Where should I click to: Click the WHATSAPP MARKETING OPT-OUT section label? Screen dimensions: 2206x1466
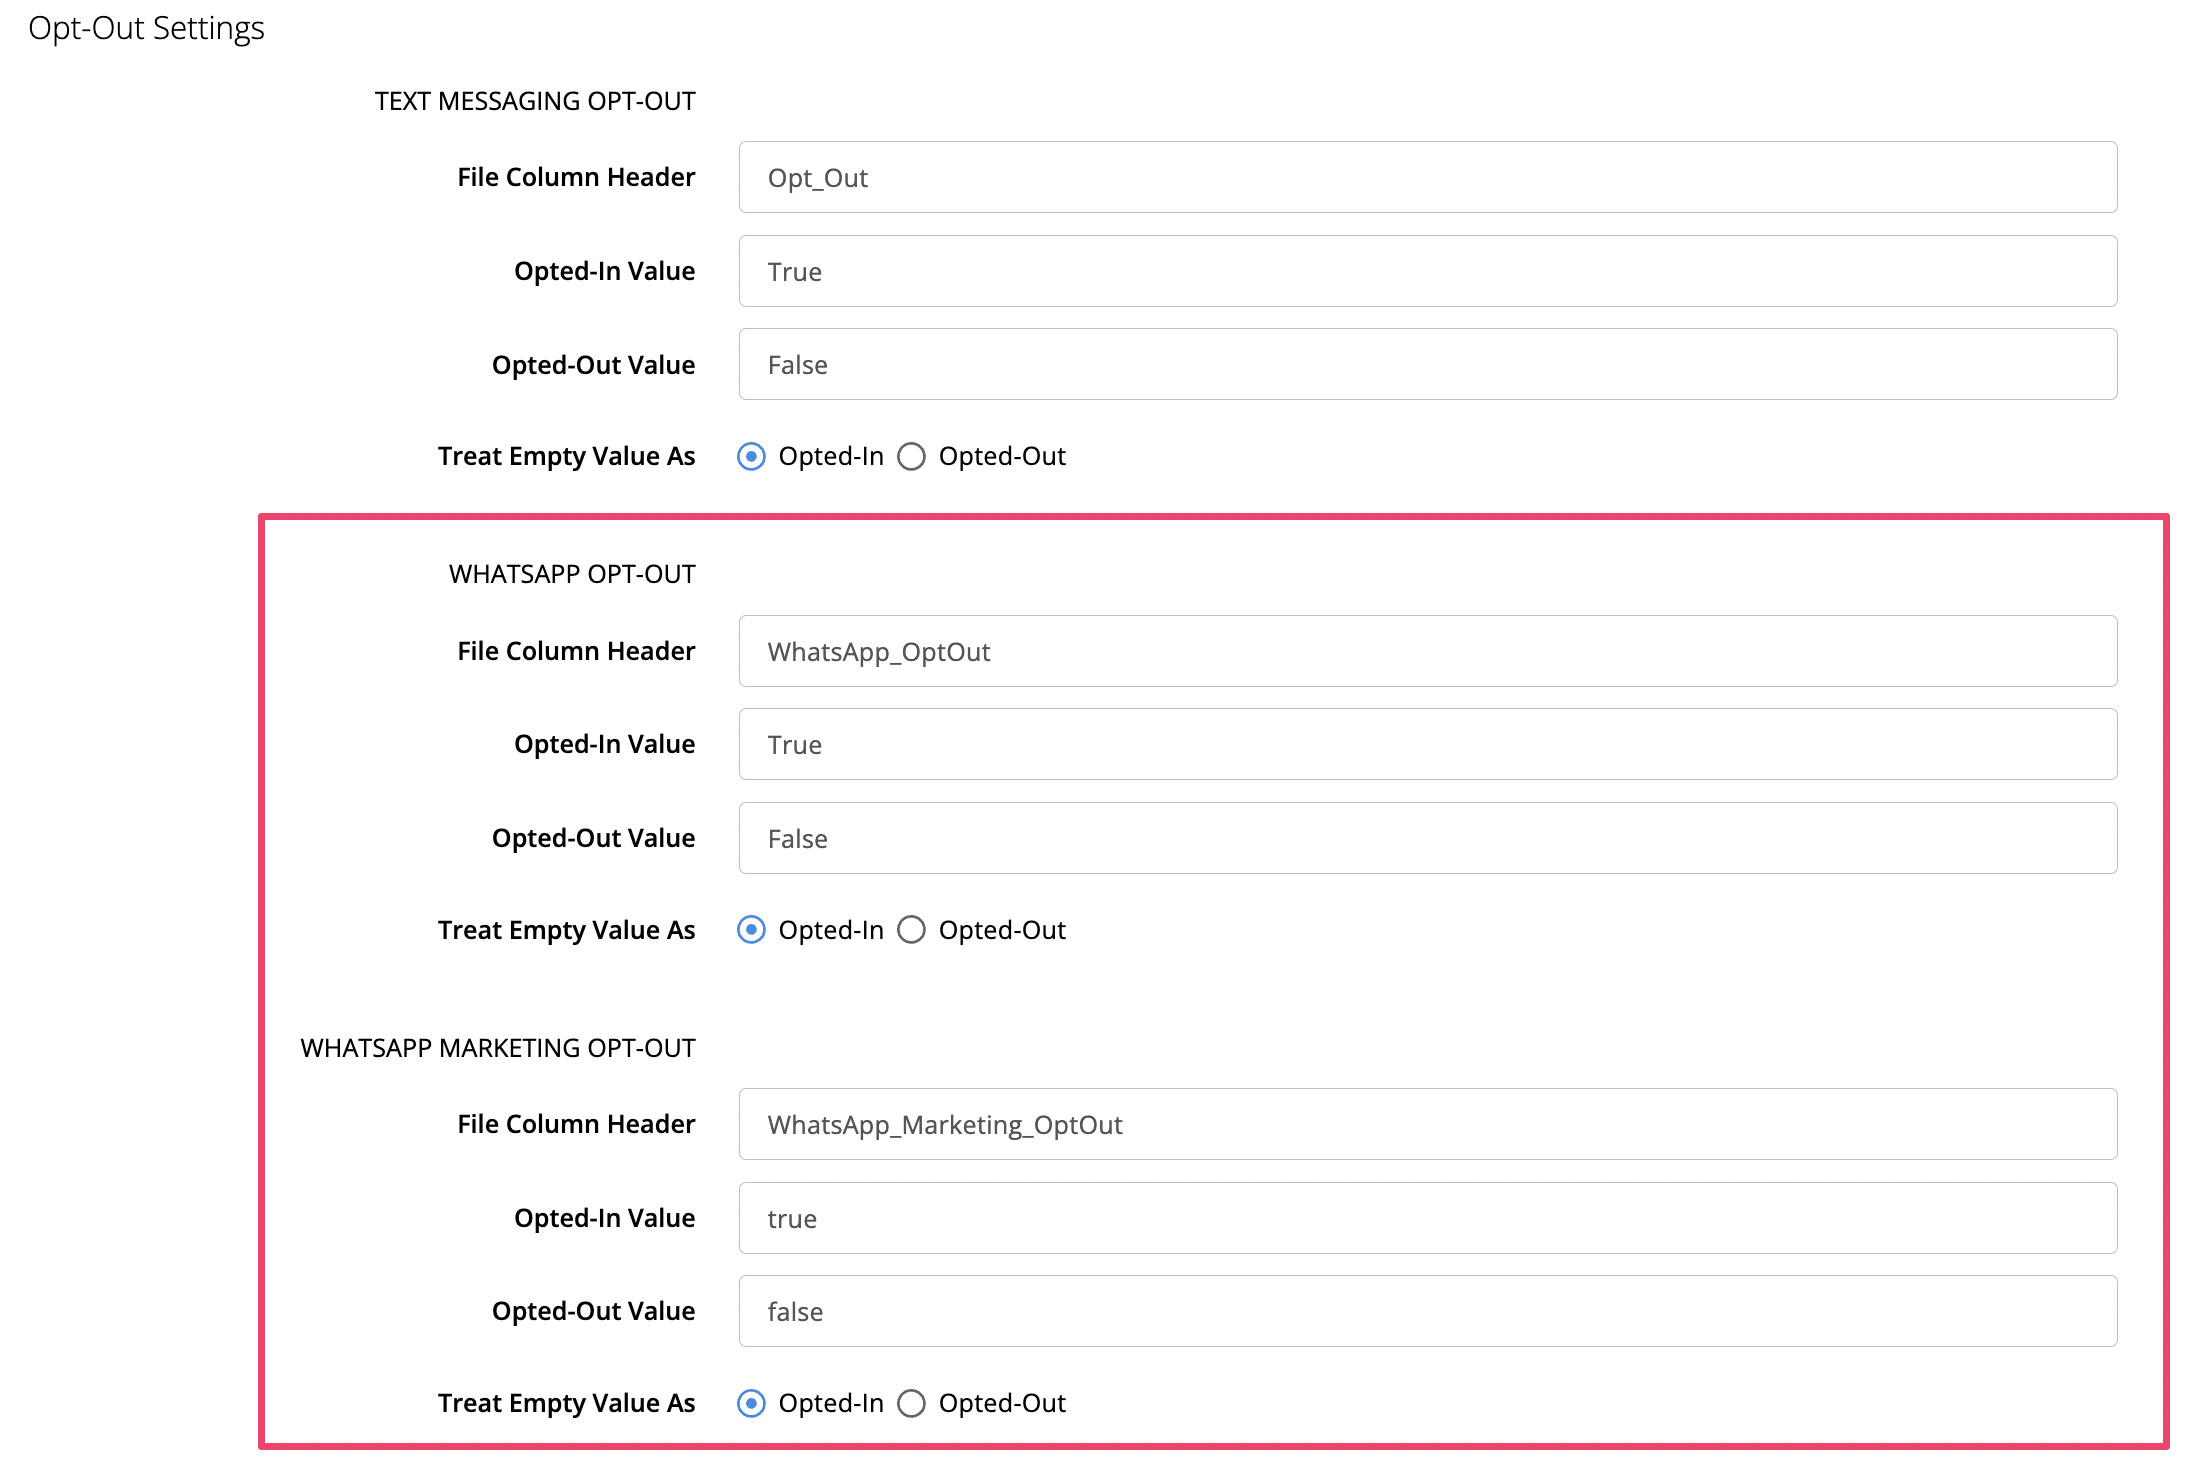(x=497, y=1048)
